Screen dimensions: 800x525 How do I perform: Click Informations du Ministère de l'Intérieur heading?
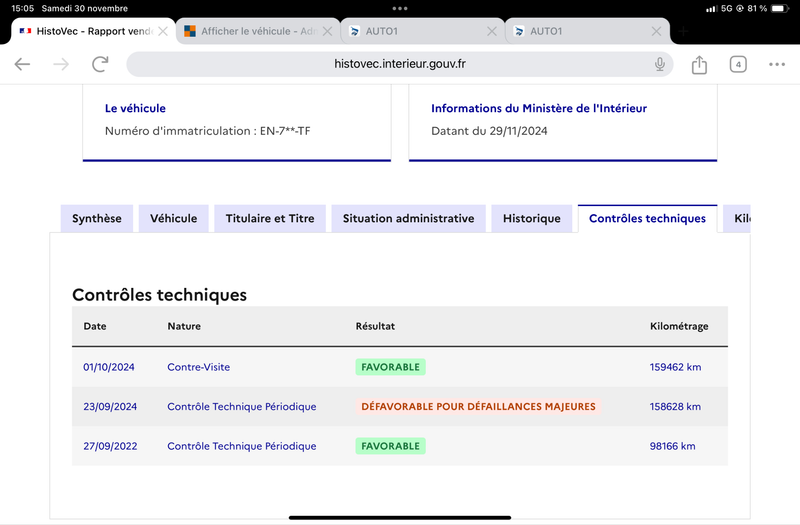click(539, 108)
